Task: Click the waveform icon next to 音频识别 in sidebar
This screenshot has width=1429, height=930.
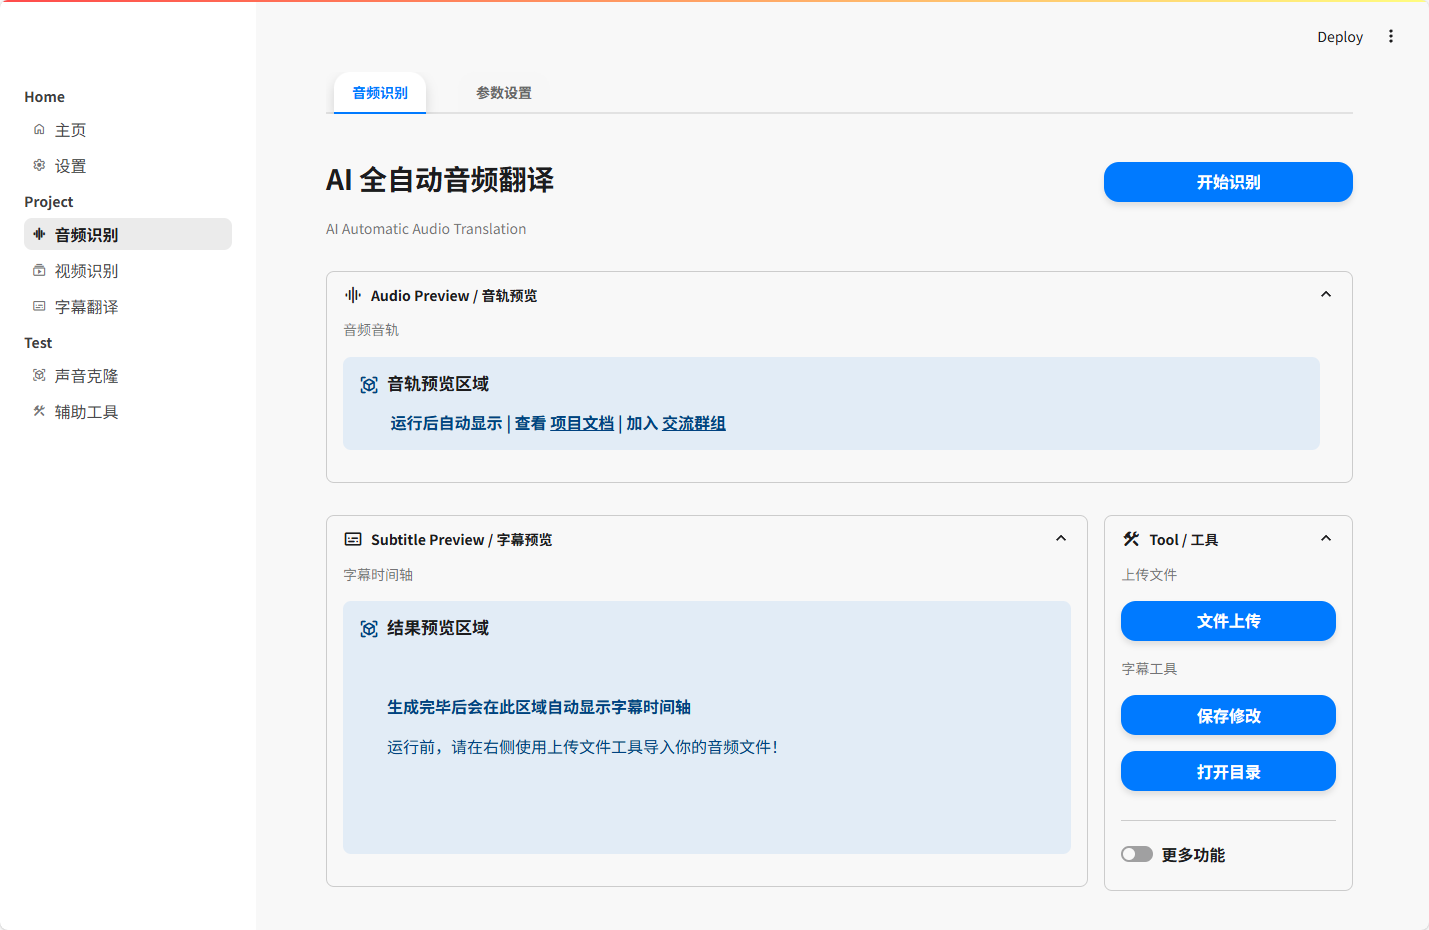Action: [x=39, y=234]
